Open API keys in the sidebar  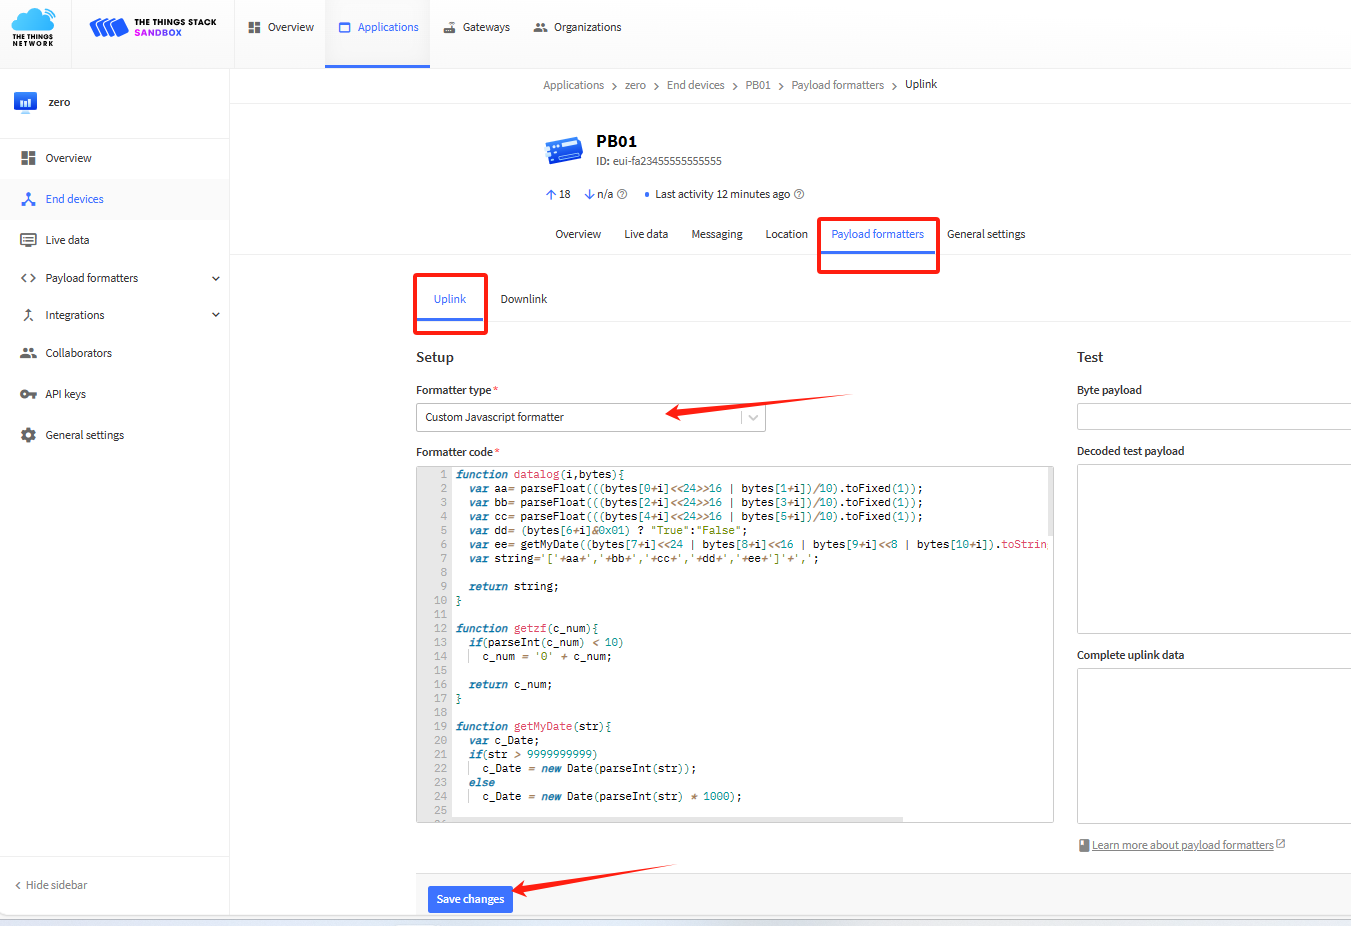(x=114, y=394)
